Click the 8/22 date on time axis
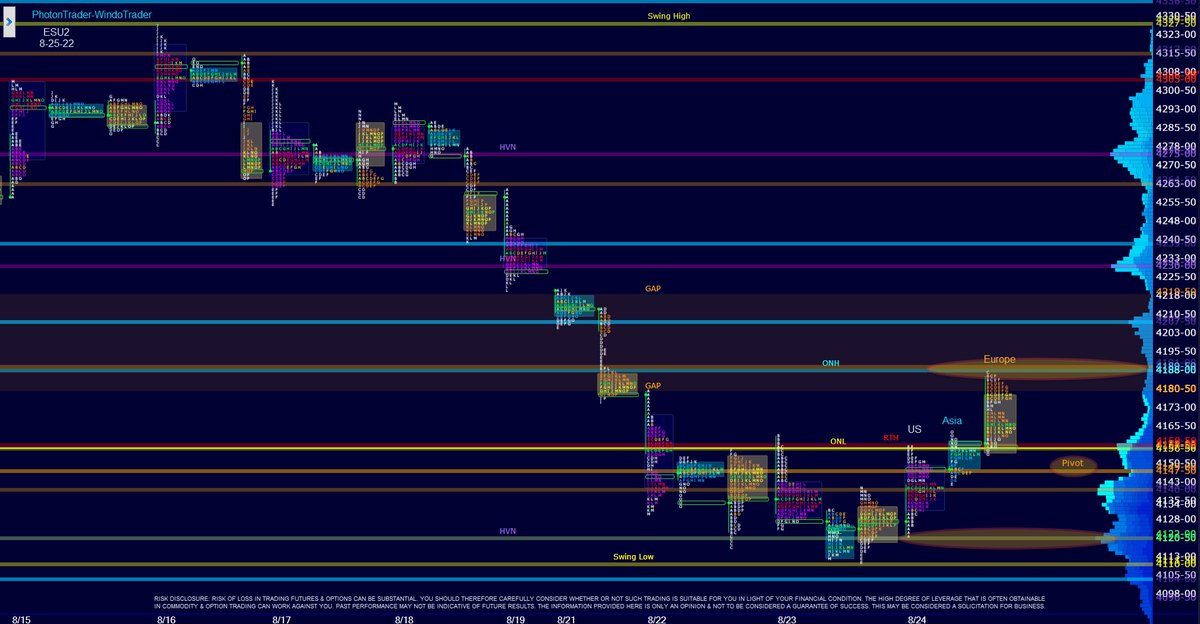1200x624 pixels. pyautogui.click(x=657, y=619)
